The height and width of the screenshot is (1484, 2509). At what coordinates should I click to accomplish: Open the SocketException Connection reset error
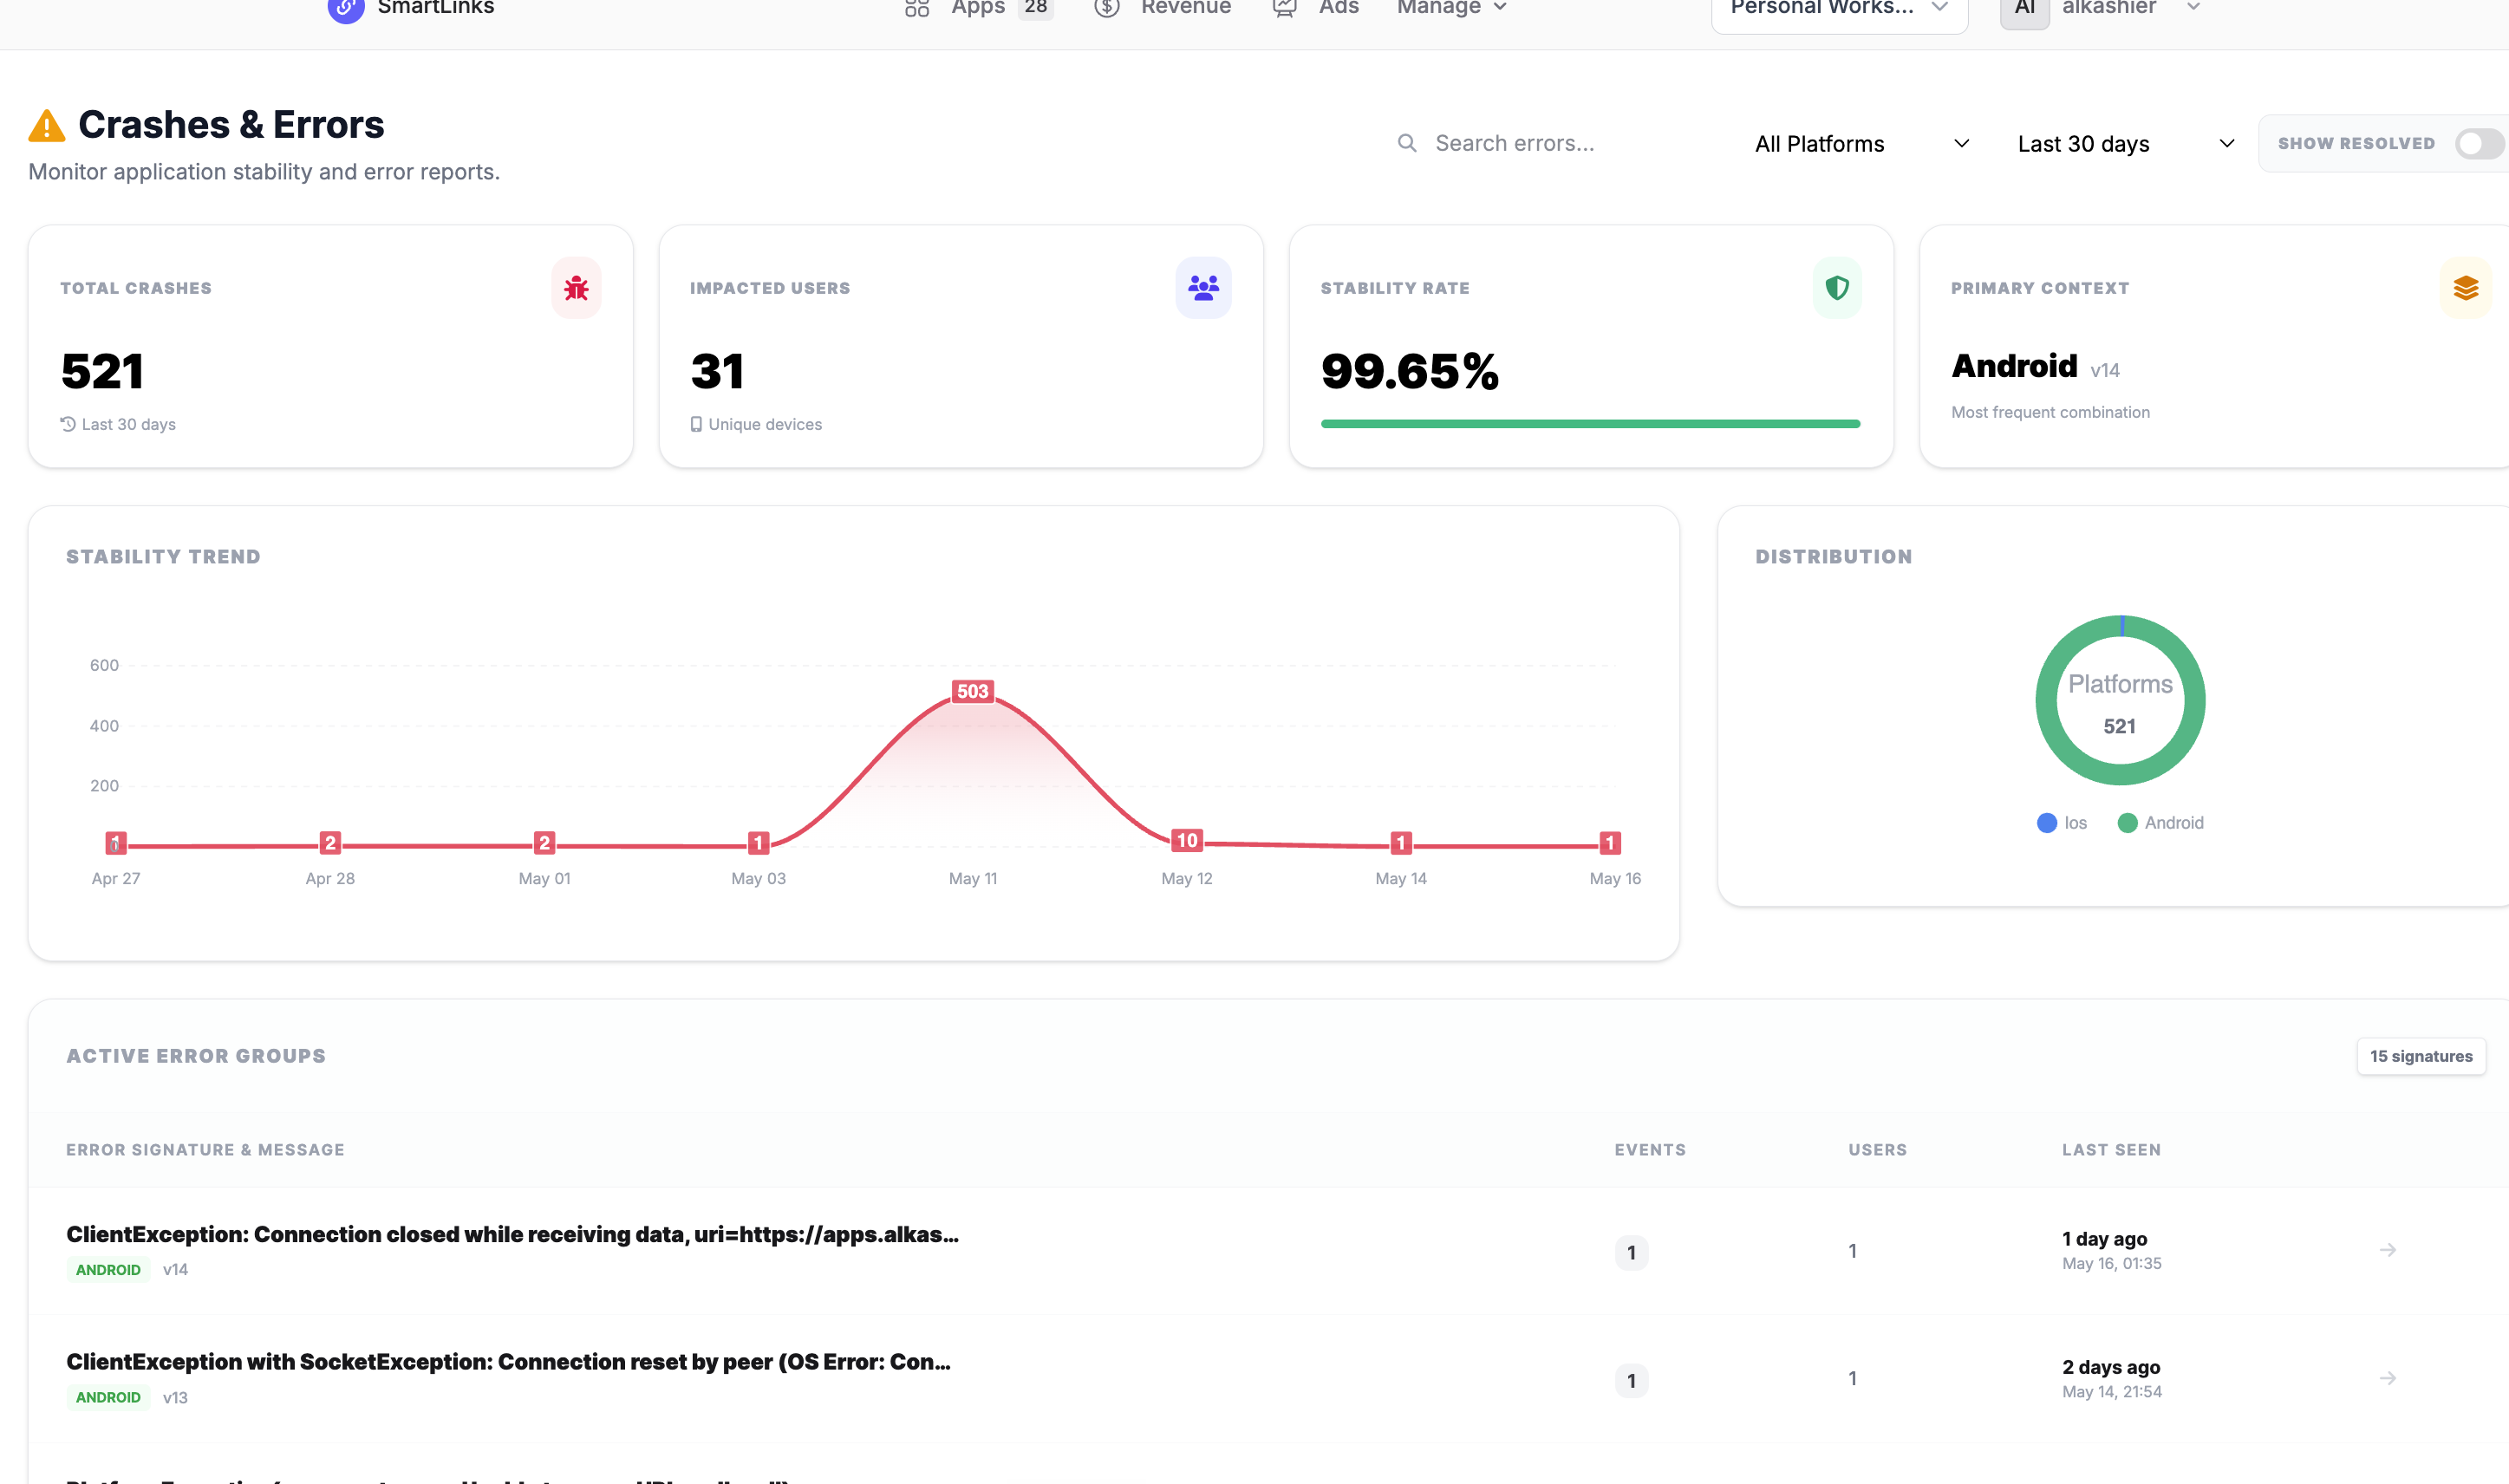[x=508, y=1362]
